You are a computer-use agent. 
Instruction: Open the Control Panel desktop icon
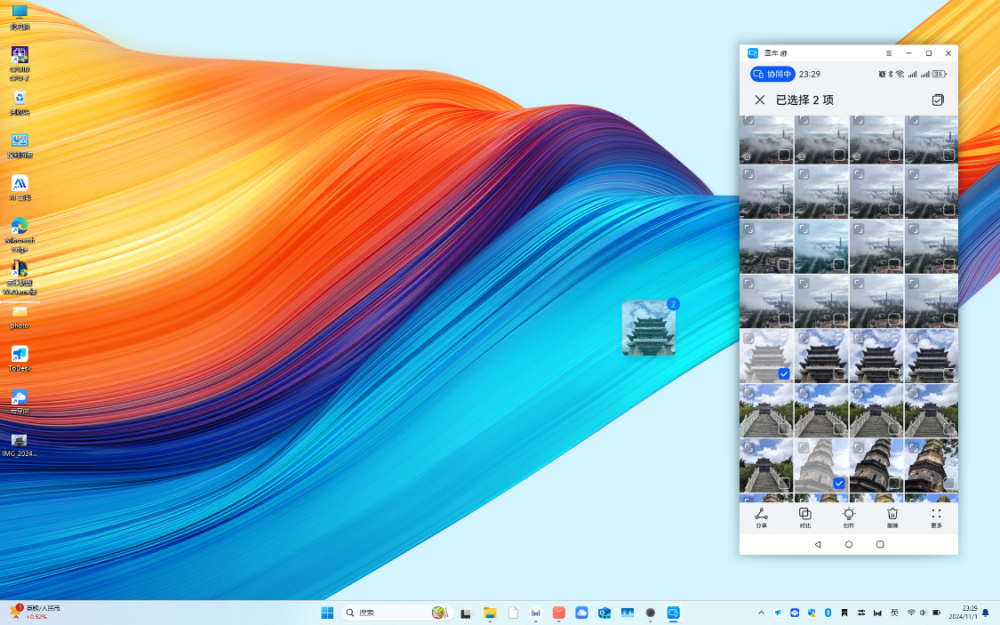[20, 145]
